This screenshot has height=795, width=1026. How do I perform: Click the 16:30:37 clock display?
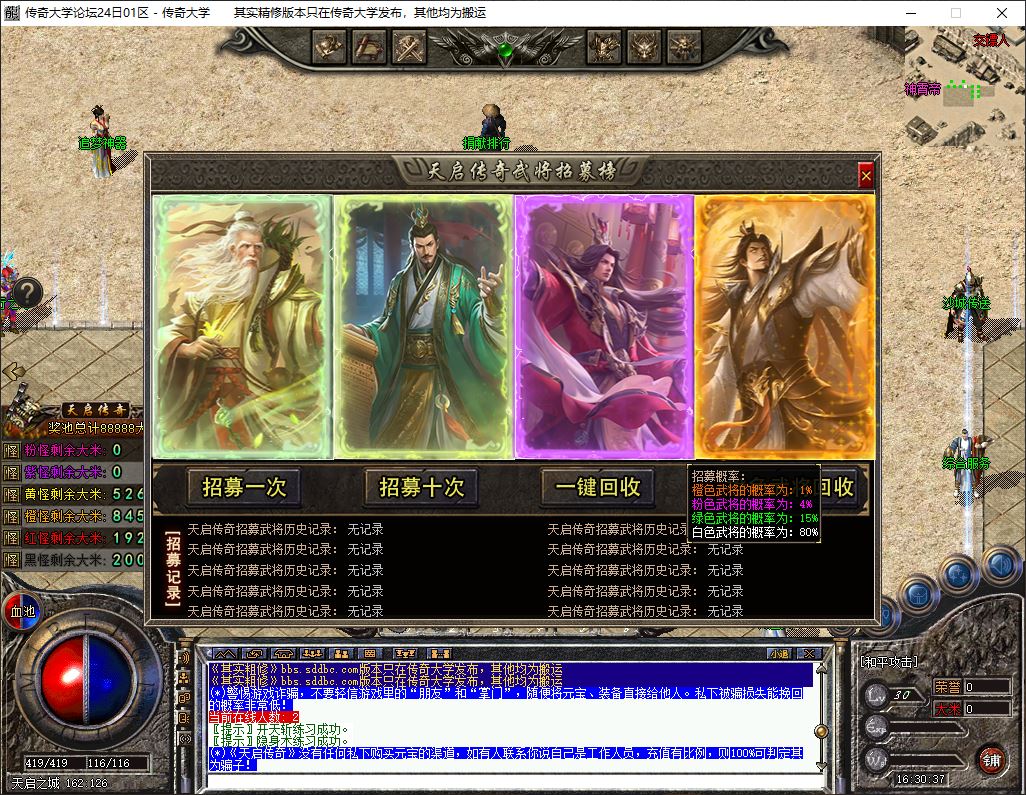[921, 779]
